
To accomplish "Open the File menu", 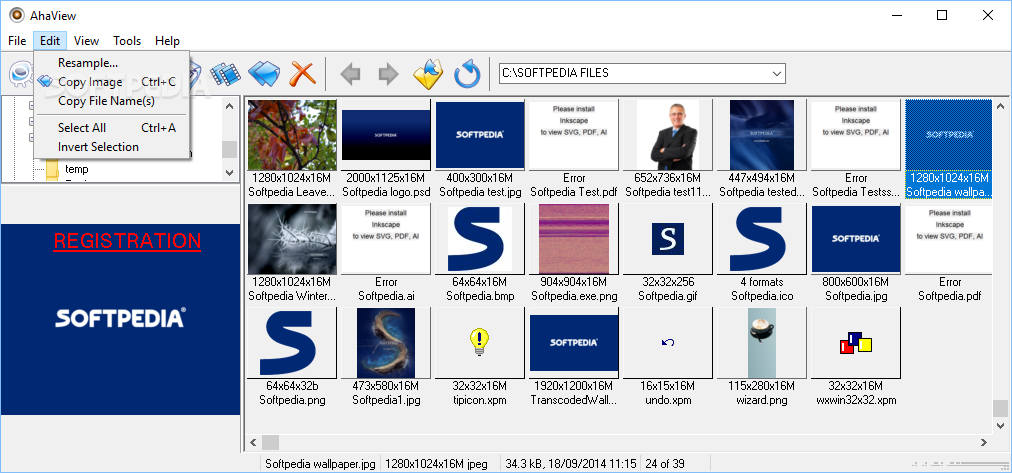I will point(17,41).
